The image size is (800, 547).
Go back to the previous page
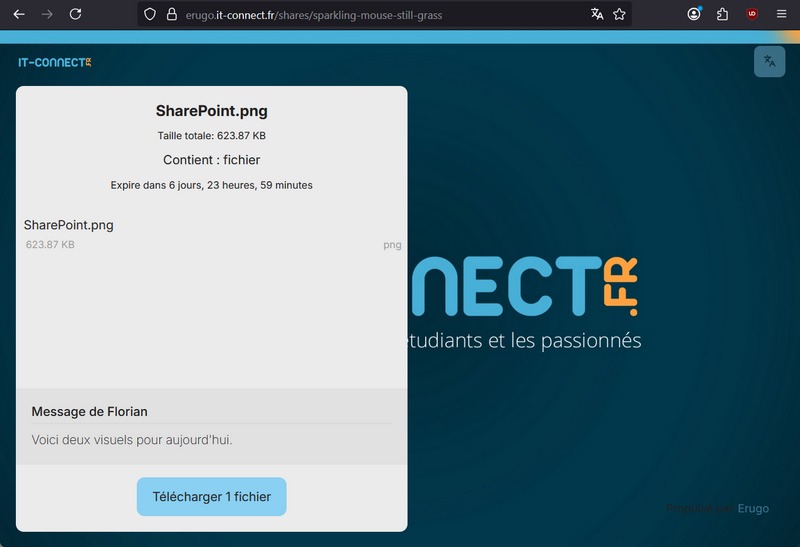pos(19,14)
